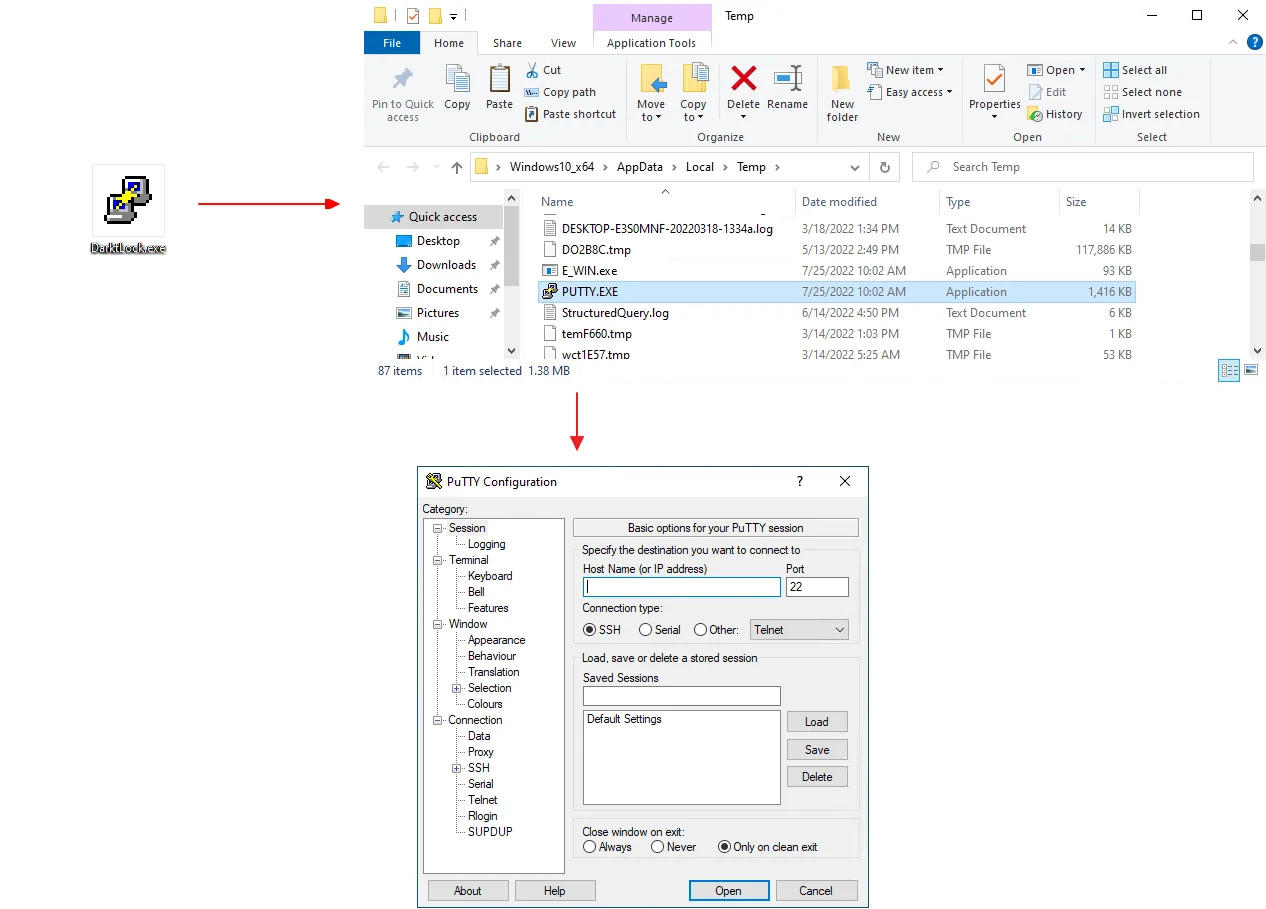Open the Telnet connection type dropdown
The width and height of the screenshot is (1266, 909).
[x=799, y=630]
